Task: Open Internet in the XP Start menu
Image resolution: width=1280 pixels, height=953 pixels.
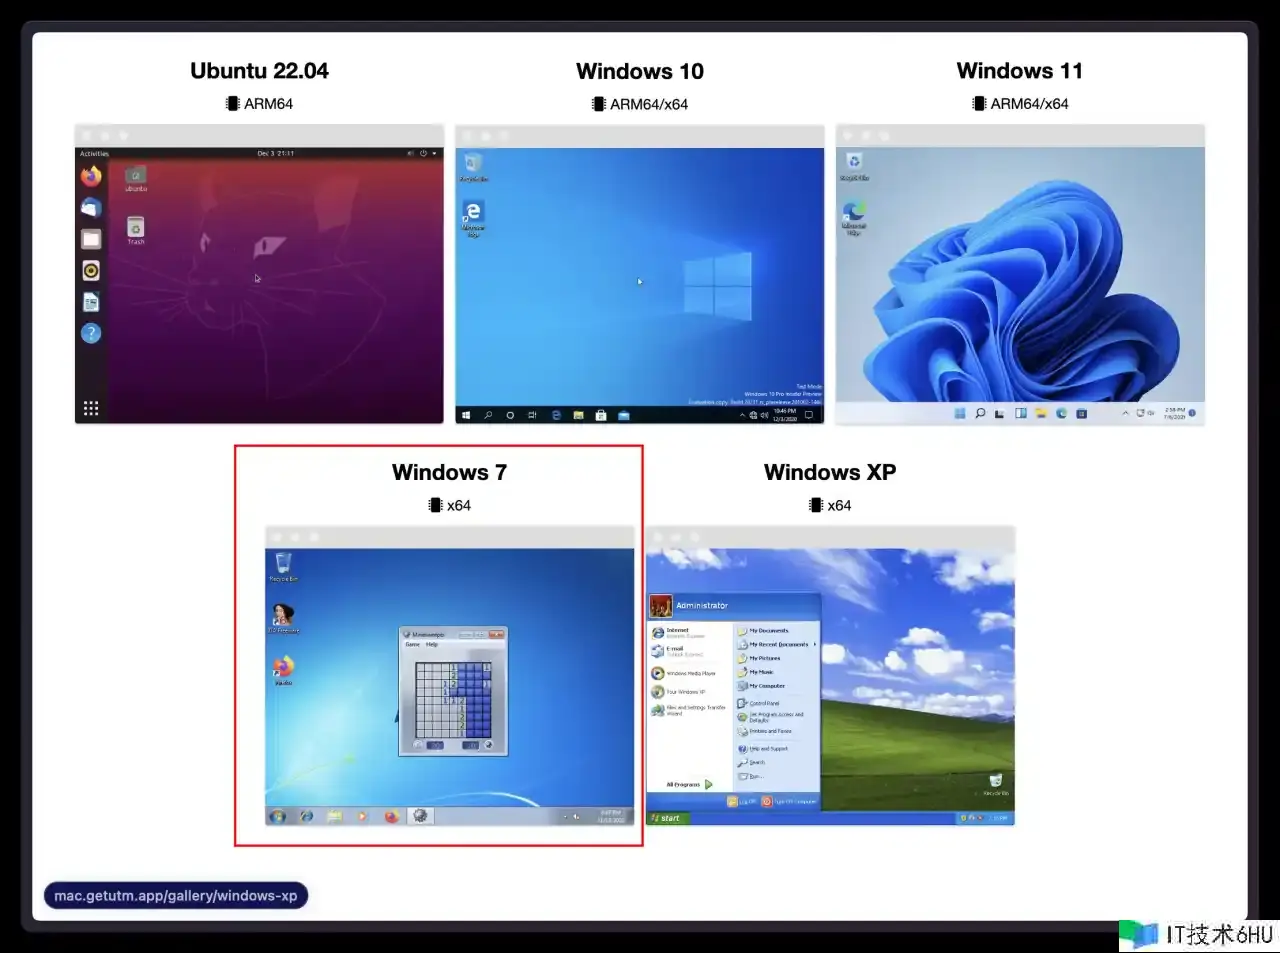Action: pyautogui.click(x=679, y=633)
